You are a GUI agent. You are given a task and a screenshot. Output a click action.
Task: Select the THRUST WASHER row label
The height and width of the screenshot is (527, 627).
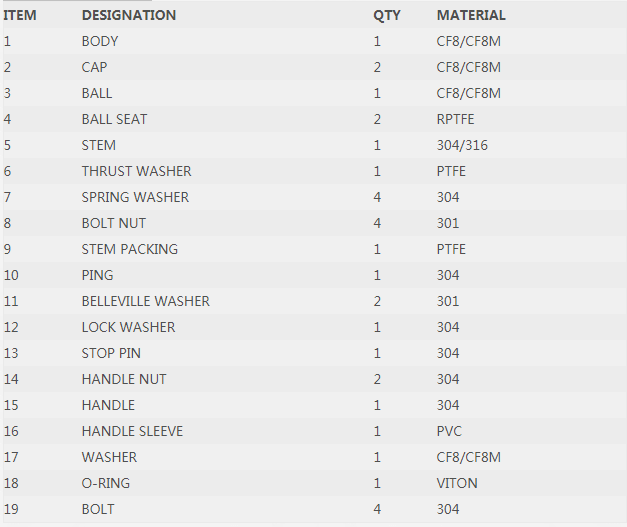pos(136,171)
